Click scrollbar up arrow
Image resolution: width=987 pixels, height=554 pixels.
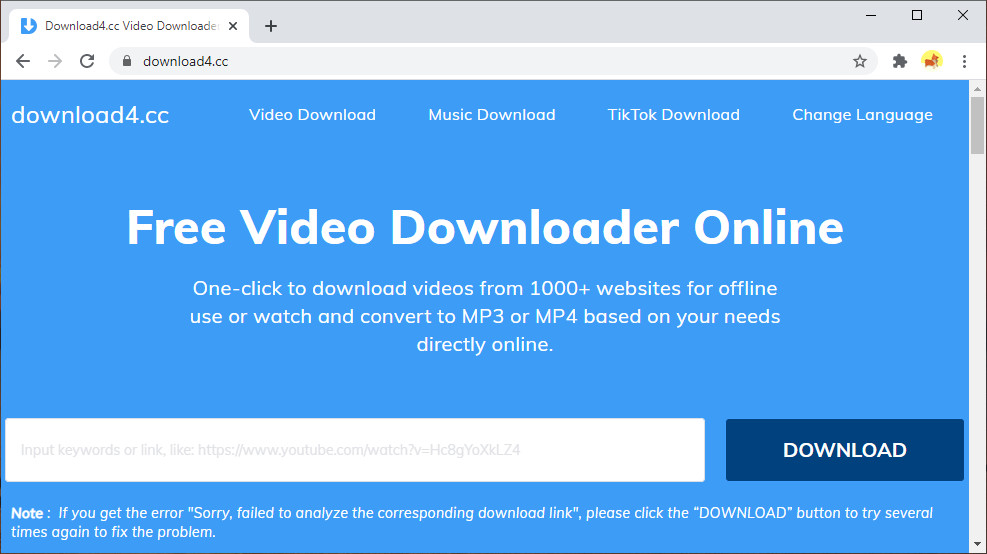(978, 89)
